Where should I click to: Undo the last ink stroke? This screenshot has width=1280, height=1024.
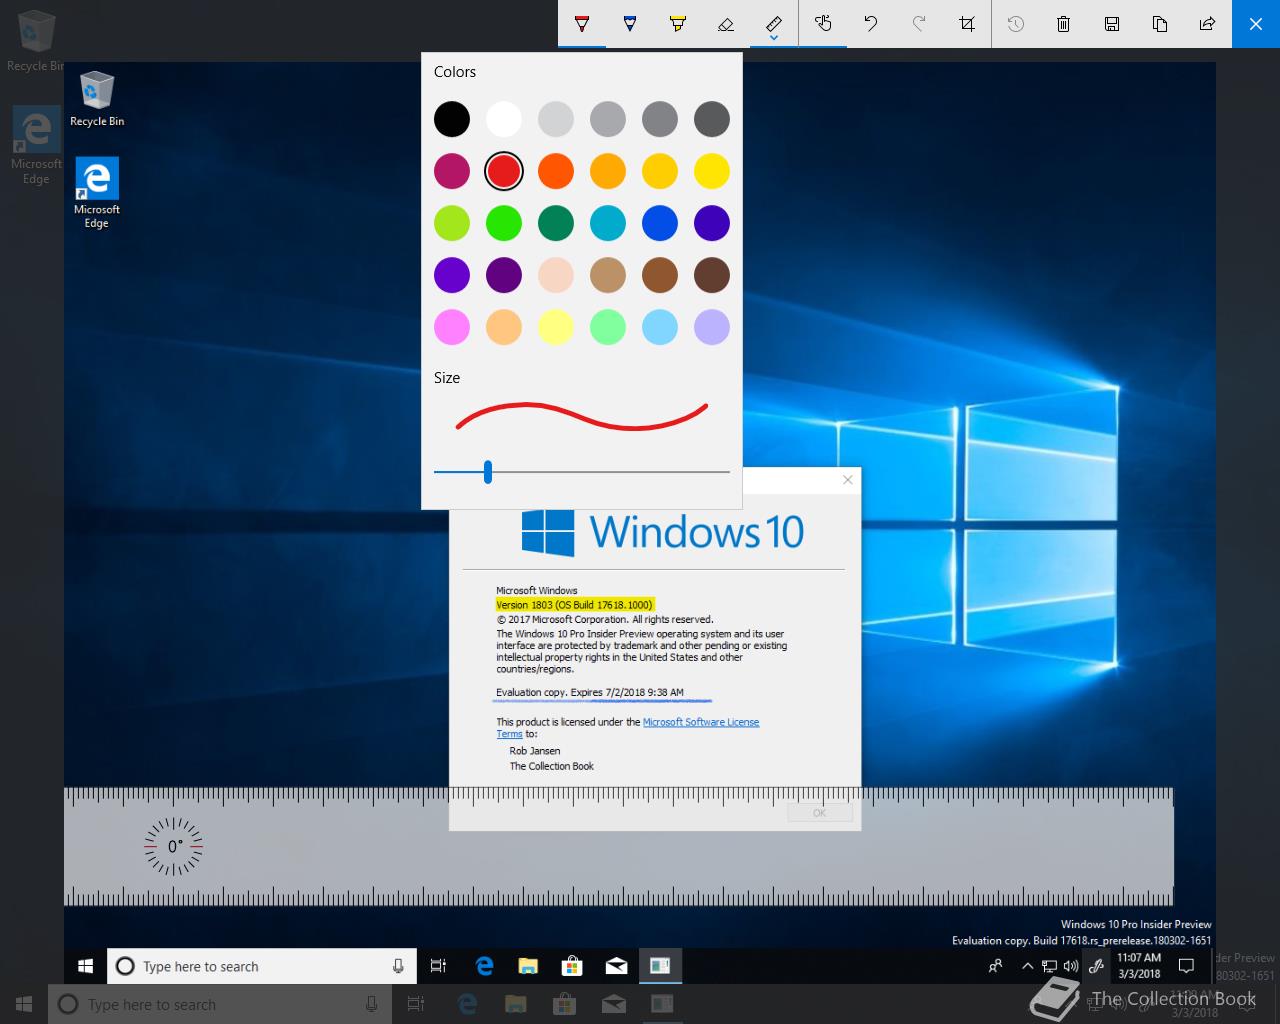[871, 23]
